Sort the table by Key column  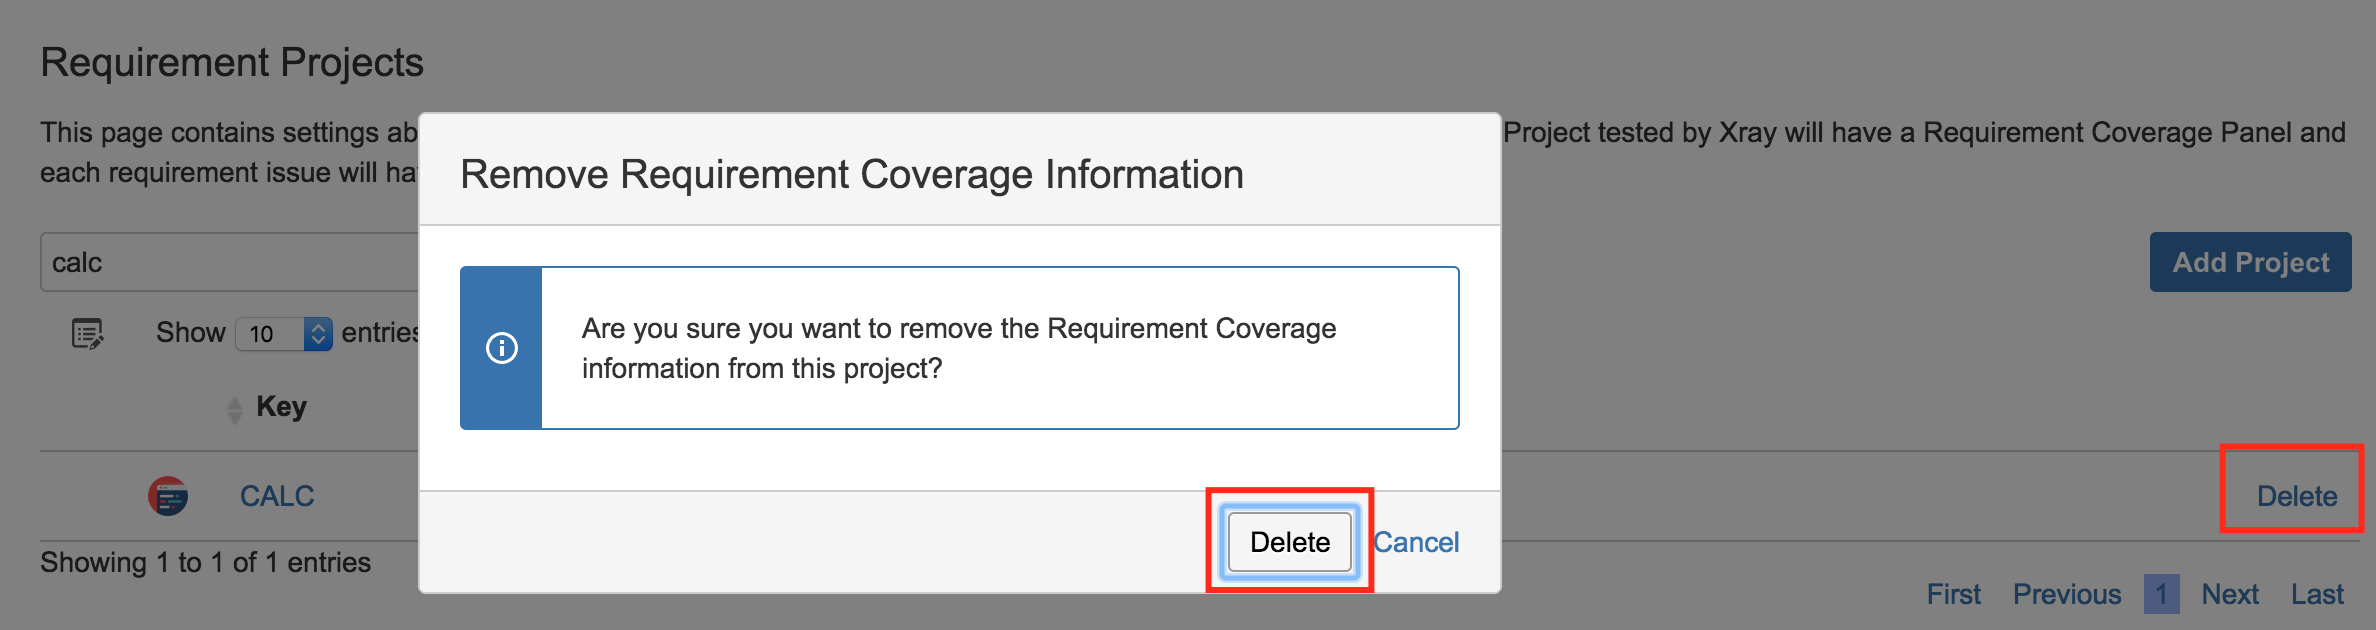234,409
